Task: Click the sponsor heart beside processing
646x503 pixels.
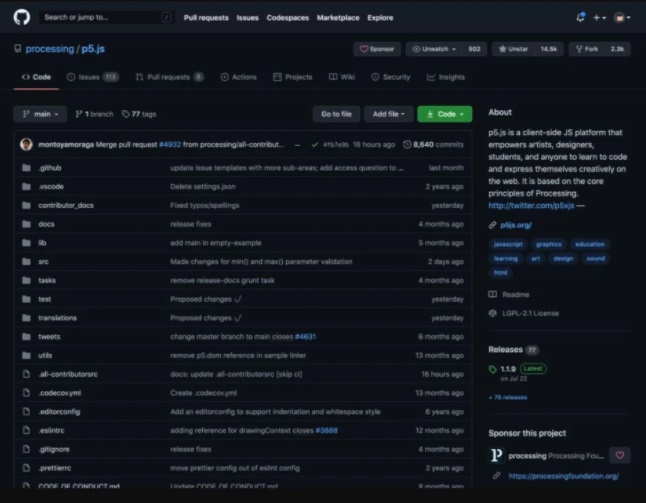Action: [620, 455]
